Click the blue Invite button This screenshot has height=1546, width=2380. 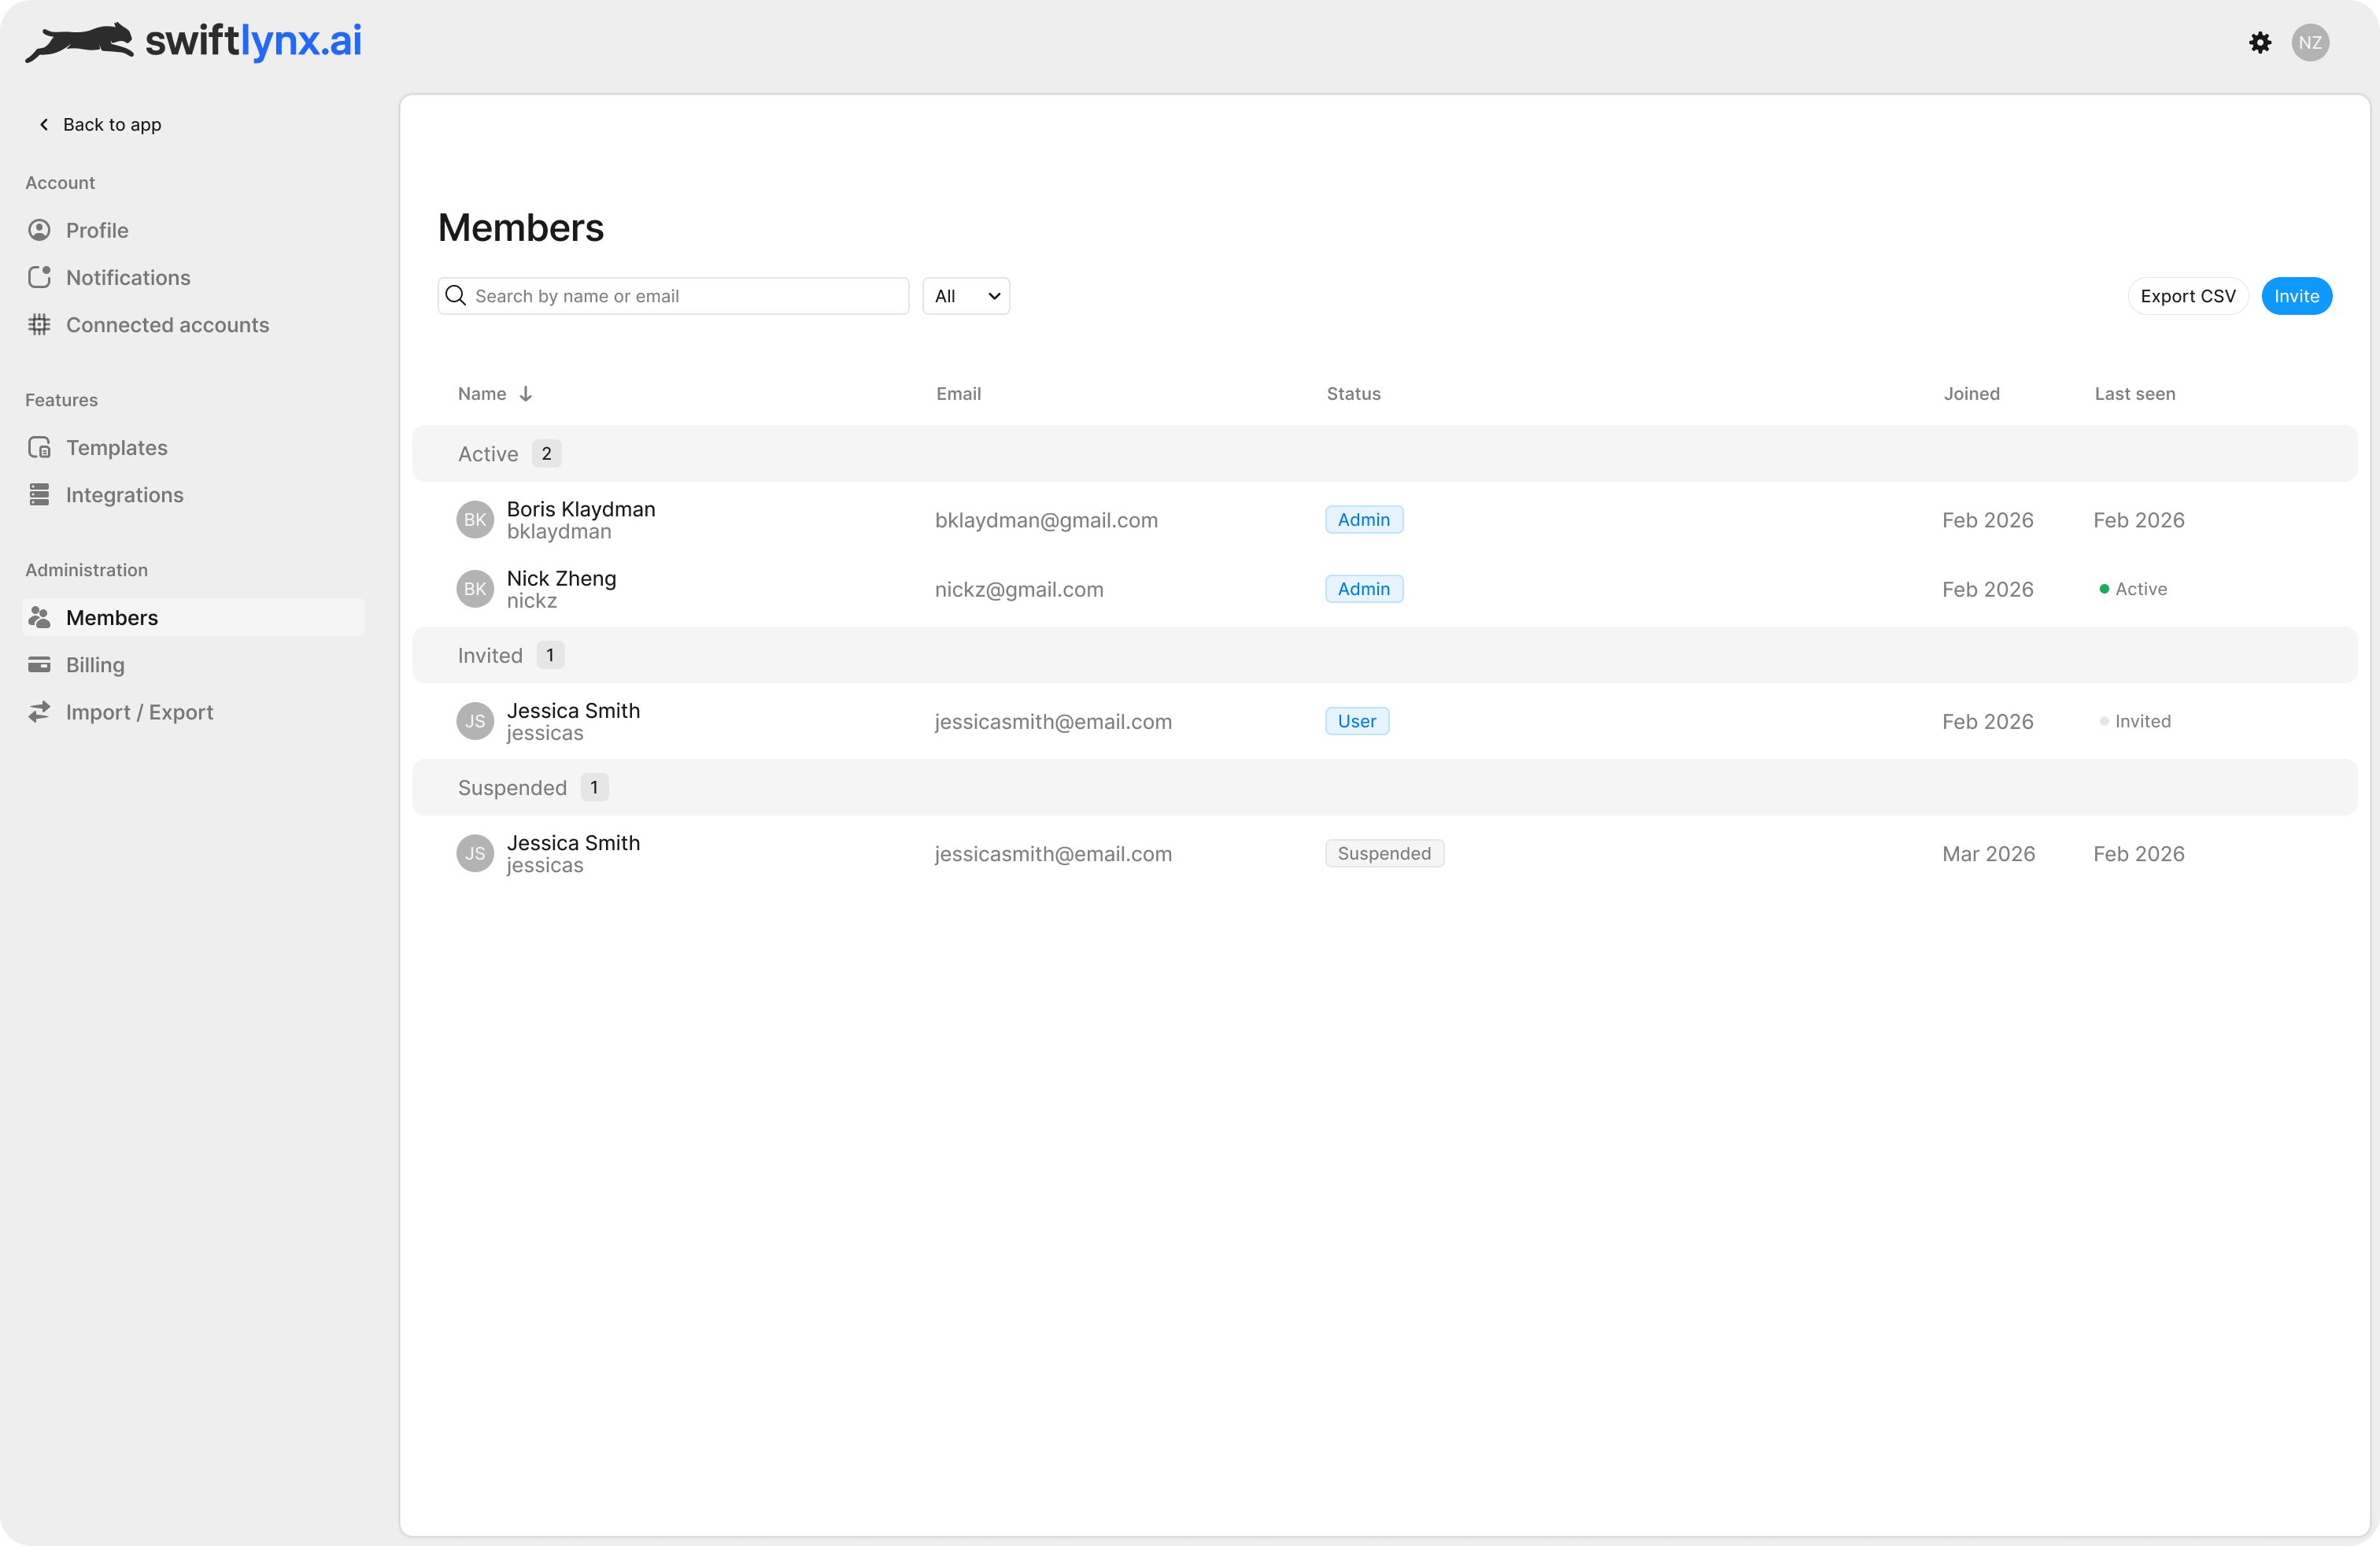[x=2295, y=296]
